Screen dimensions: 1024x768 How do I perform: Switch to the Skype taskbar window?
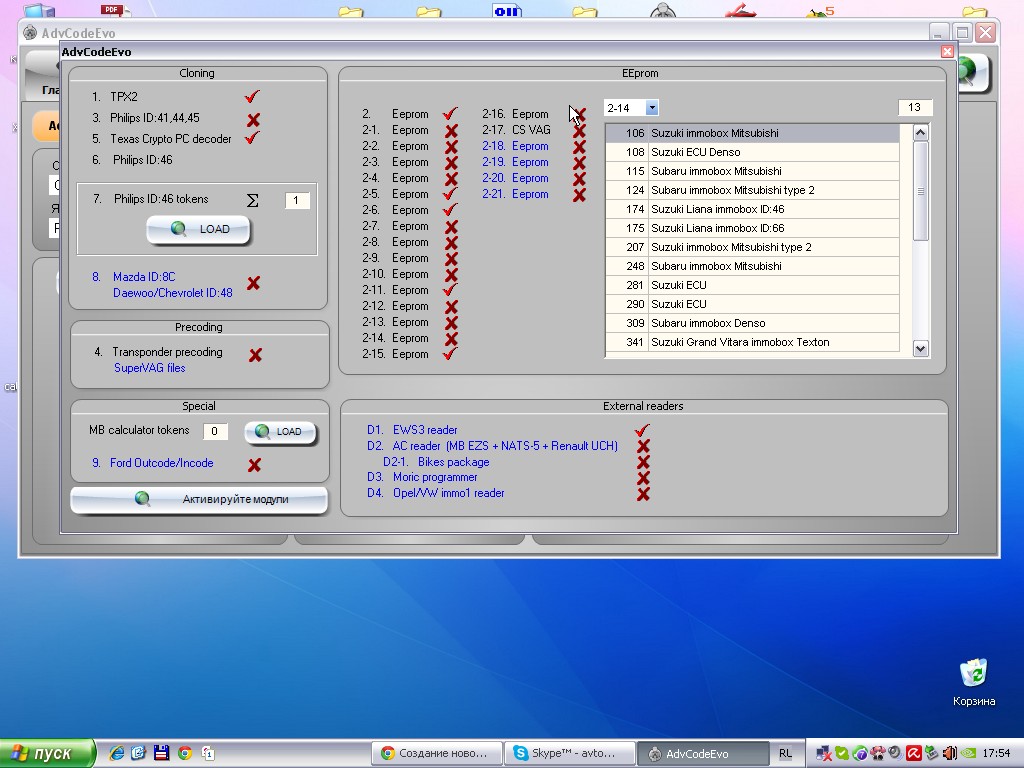(569, 753)
